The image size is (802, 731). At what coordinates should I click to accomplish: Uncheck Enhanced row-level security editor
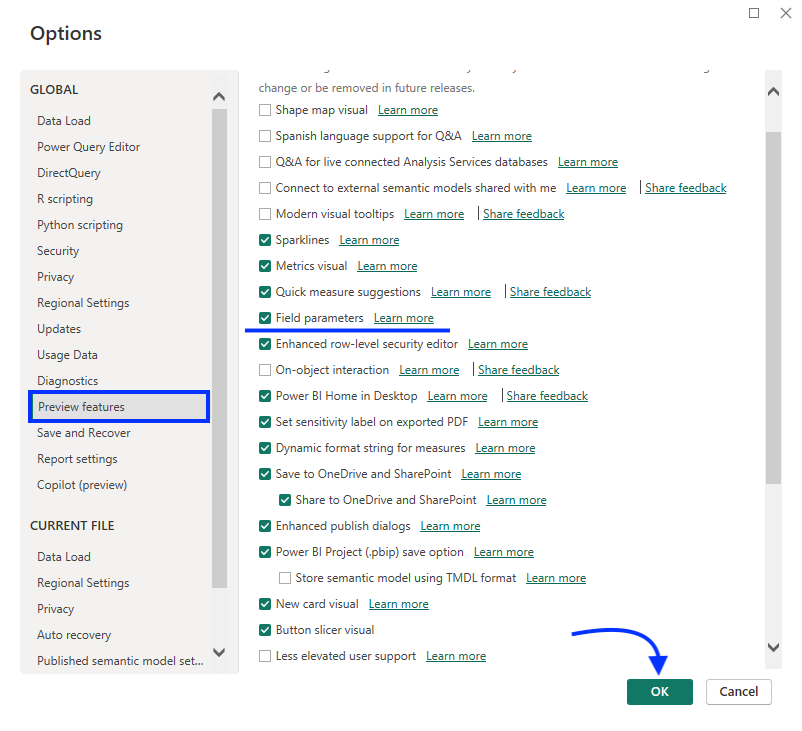click(x=264, y=344)
